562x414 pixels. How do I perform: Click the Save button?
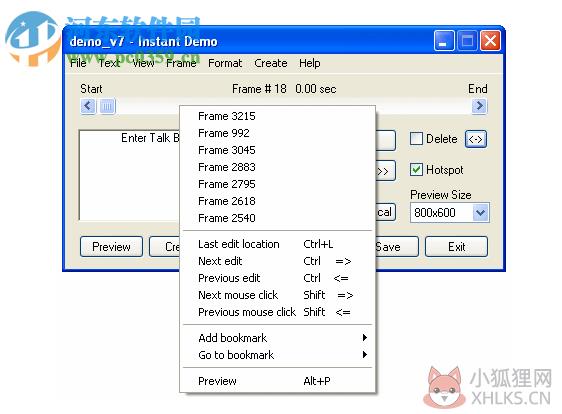(x=396, y=247)
